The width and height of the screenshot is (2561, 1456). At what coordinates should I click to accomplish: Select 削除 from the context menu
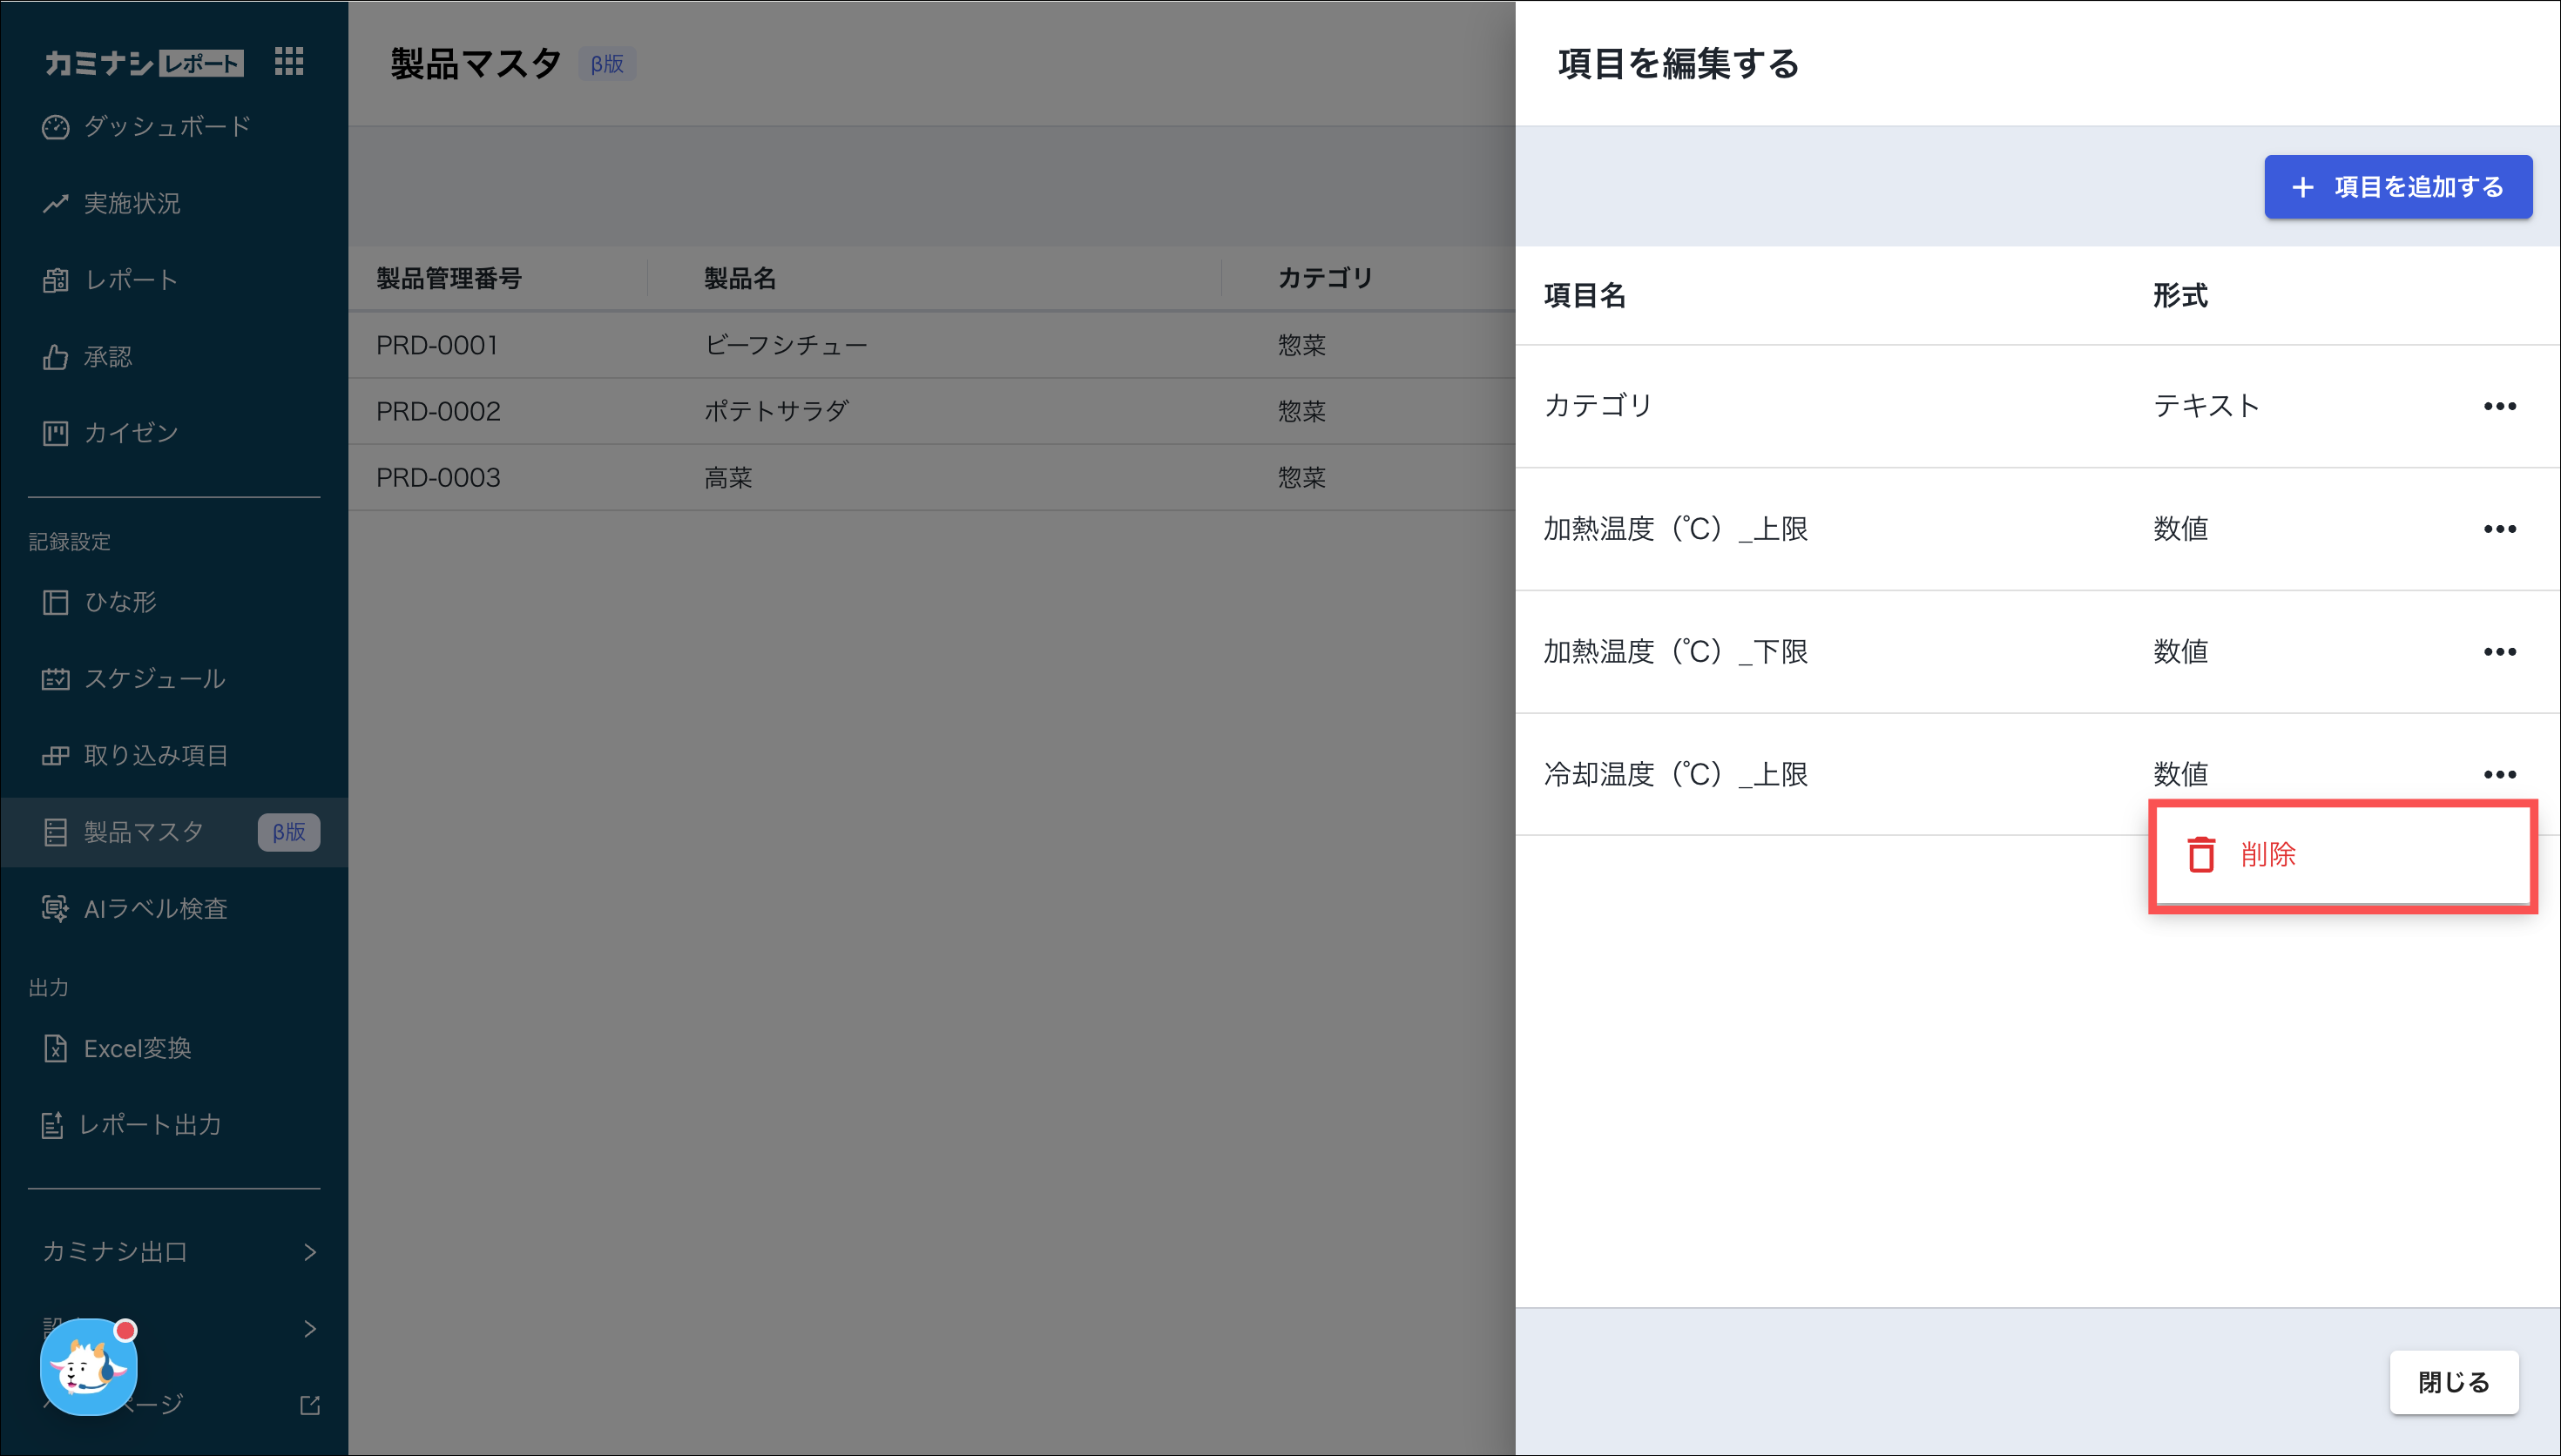[x=2267, y=855]
